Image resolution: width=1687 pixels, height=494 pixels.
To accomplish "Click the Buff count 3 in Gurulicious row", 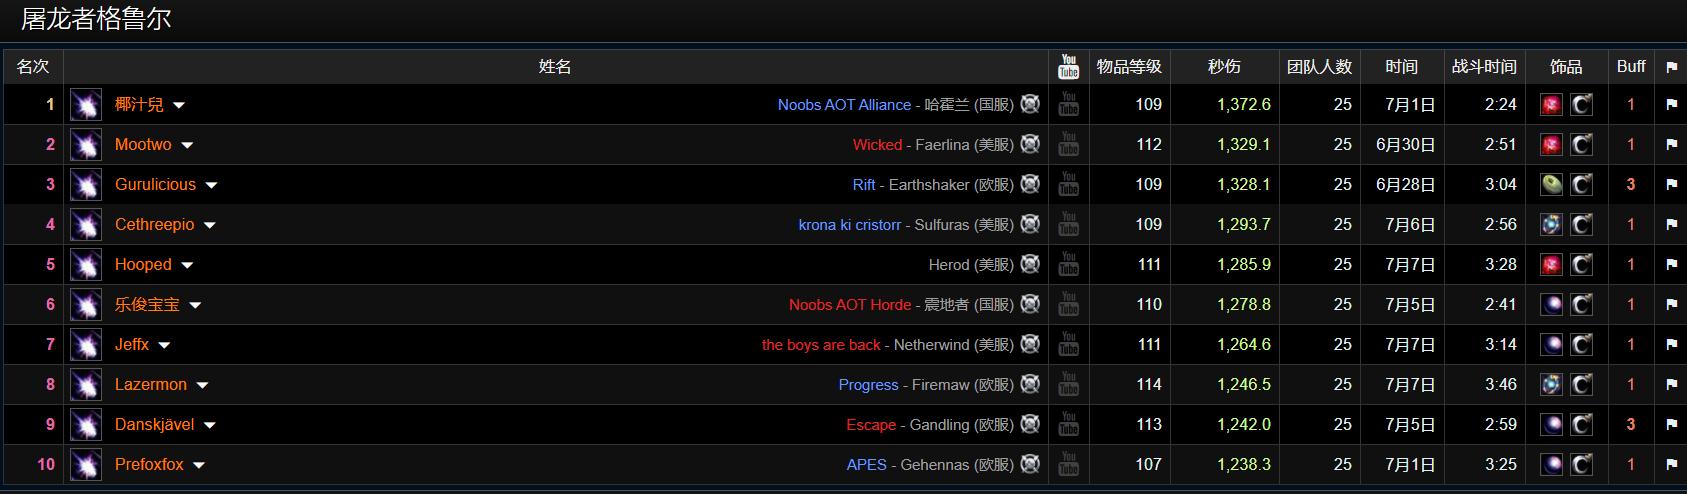I will [x=1631, y=184].
